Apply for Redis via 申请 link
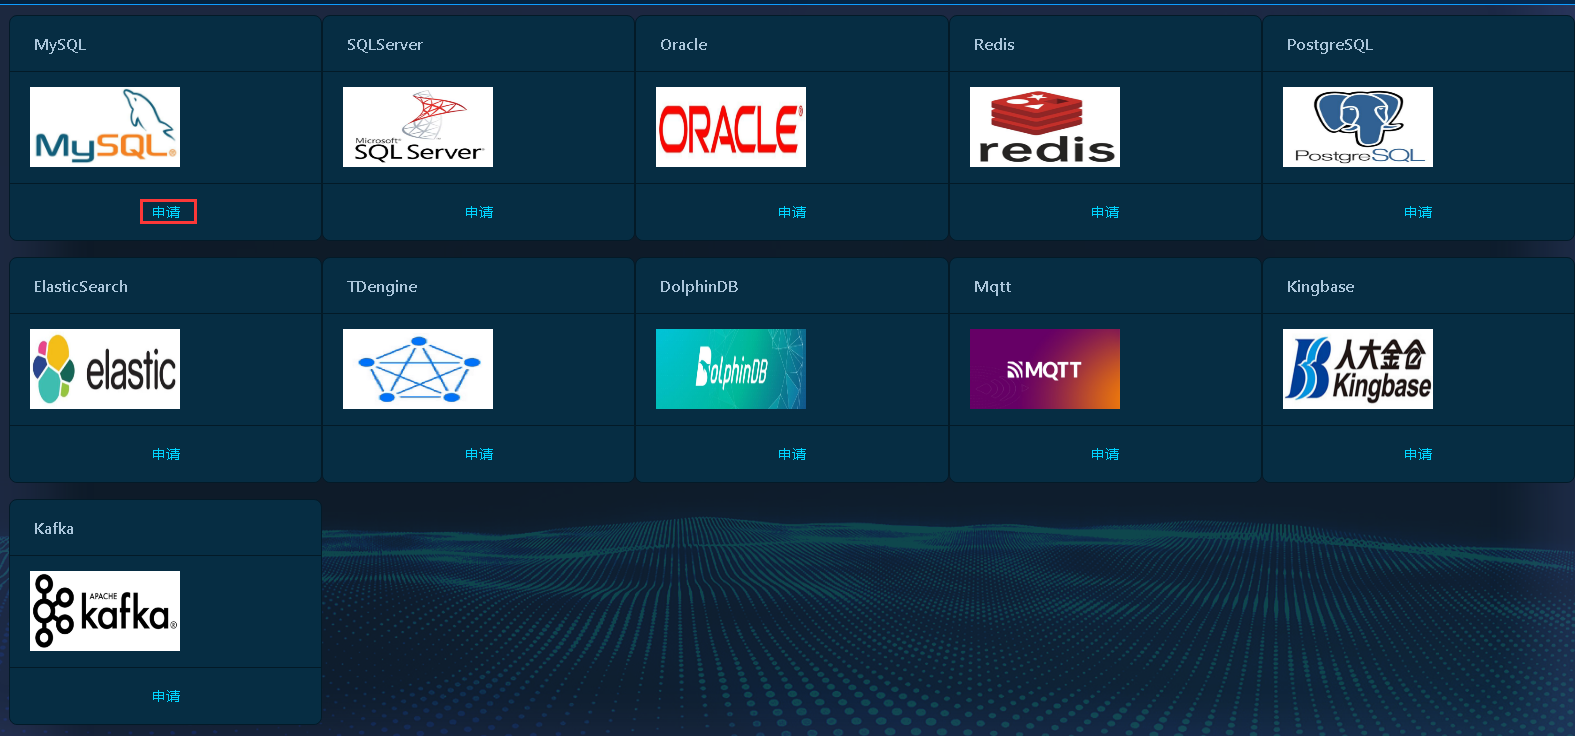Viewport: 1575px width, 736px height. click(1105, 212)
